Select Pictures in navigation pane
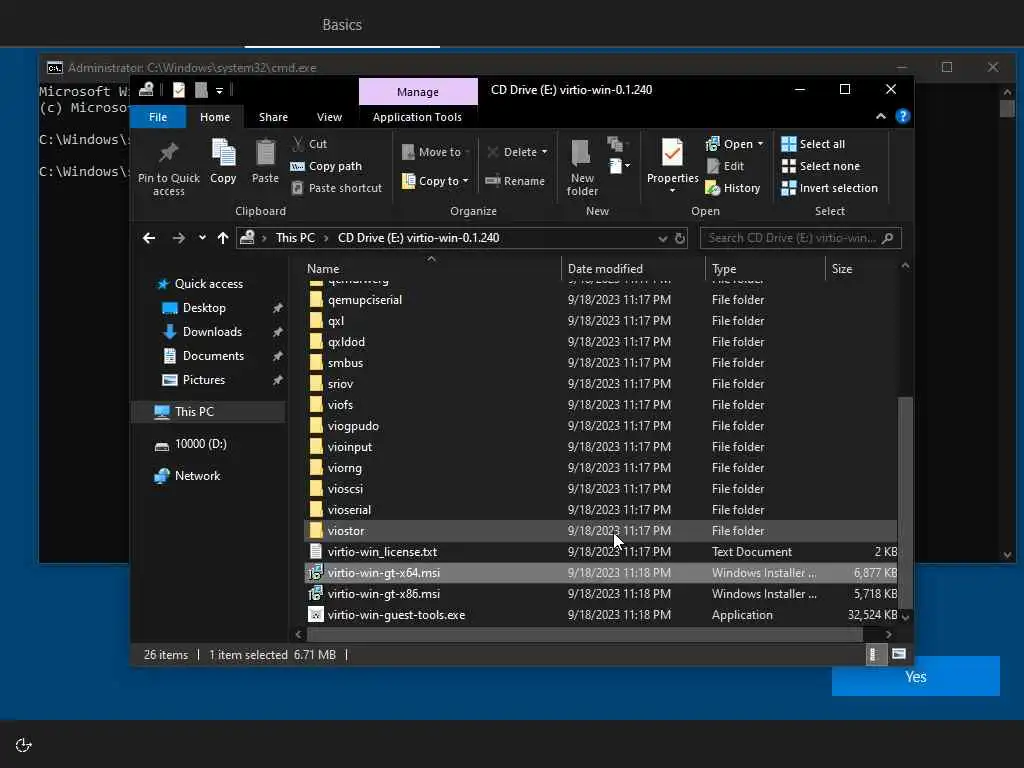Image resolution: width=1024 pixels, height=768 pixels. pos(203,380)
